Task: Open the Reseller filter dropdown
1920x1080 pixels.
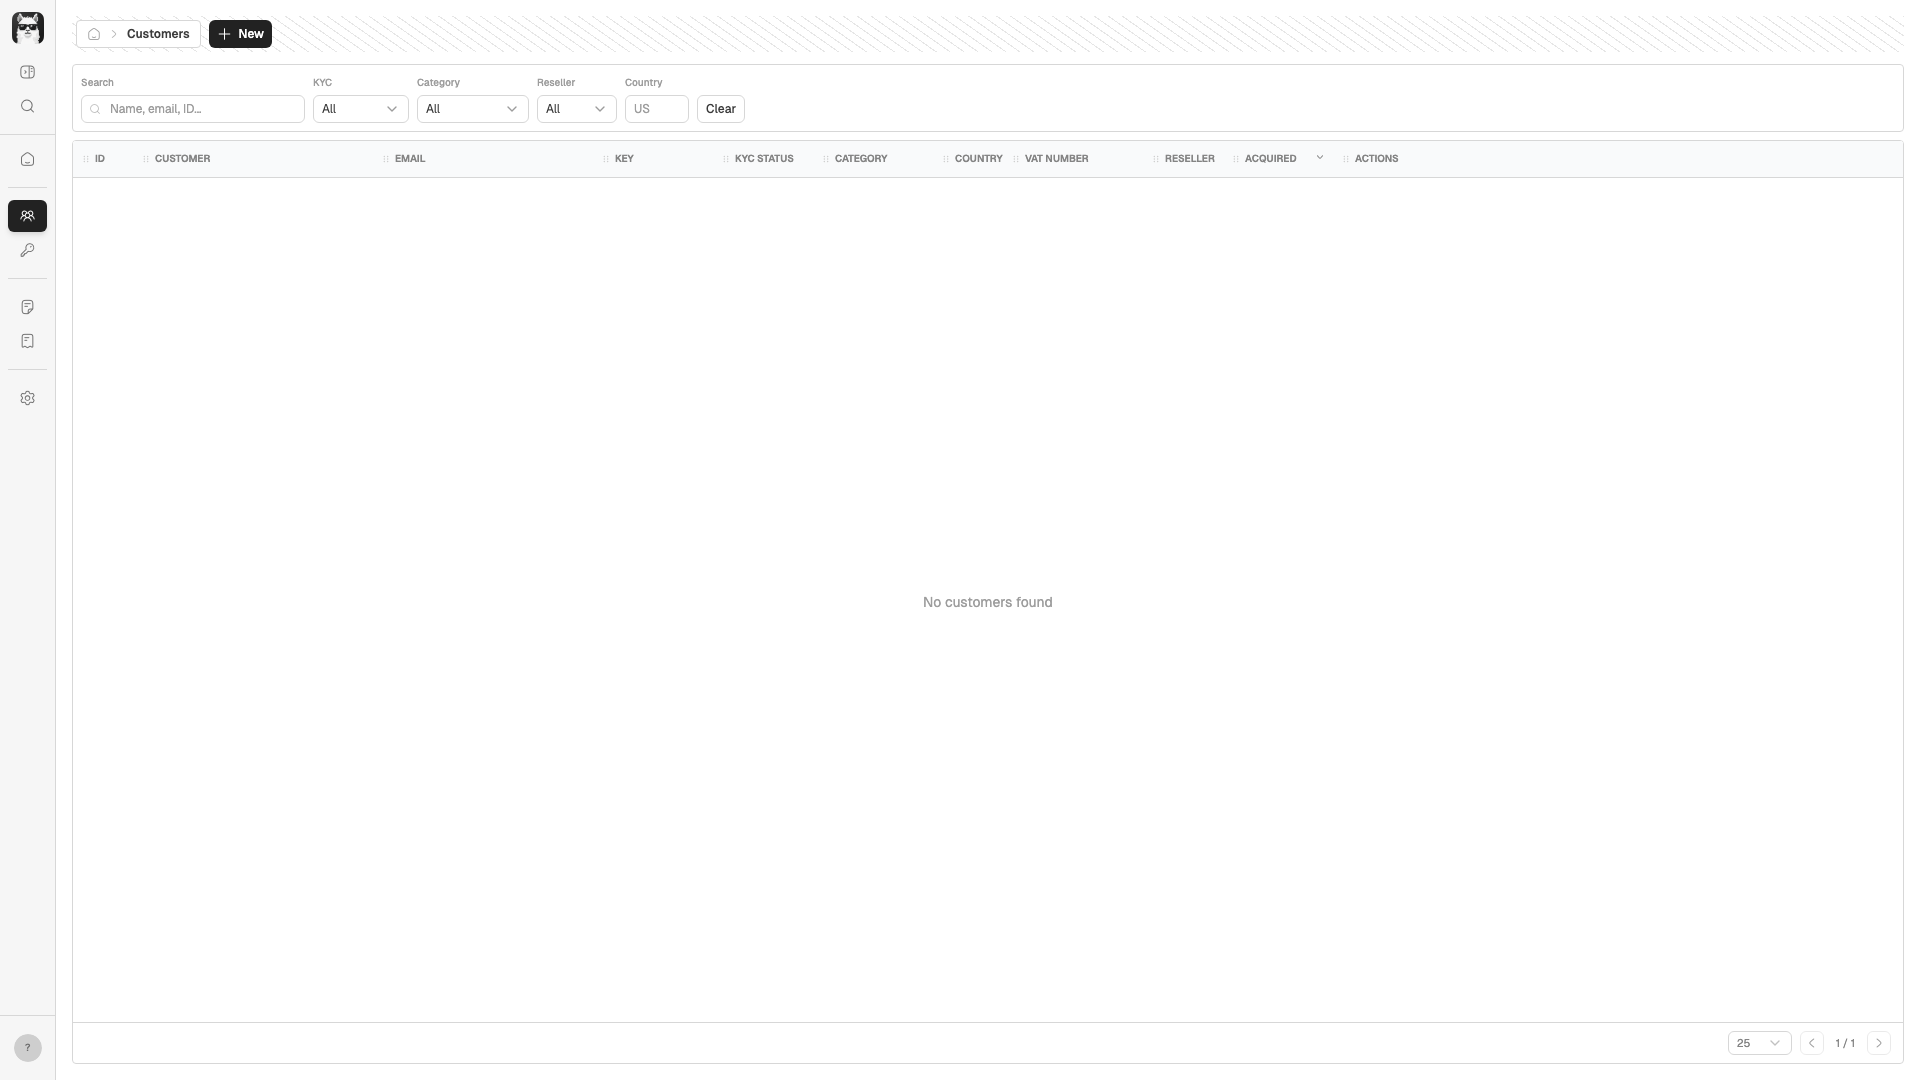Action: [x=576, y=109]
